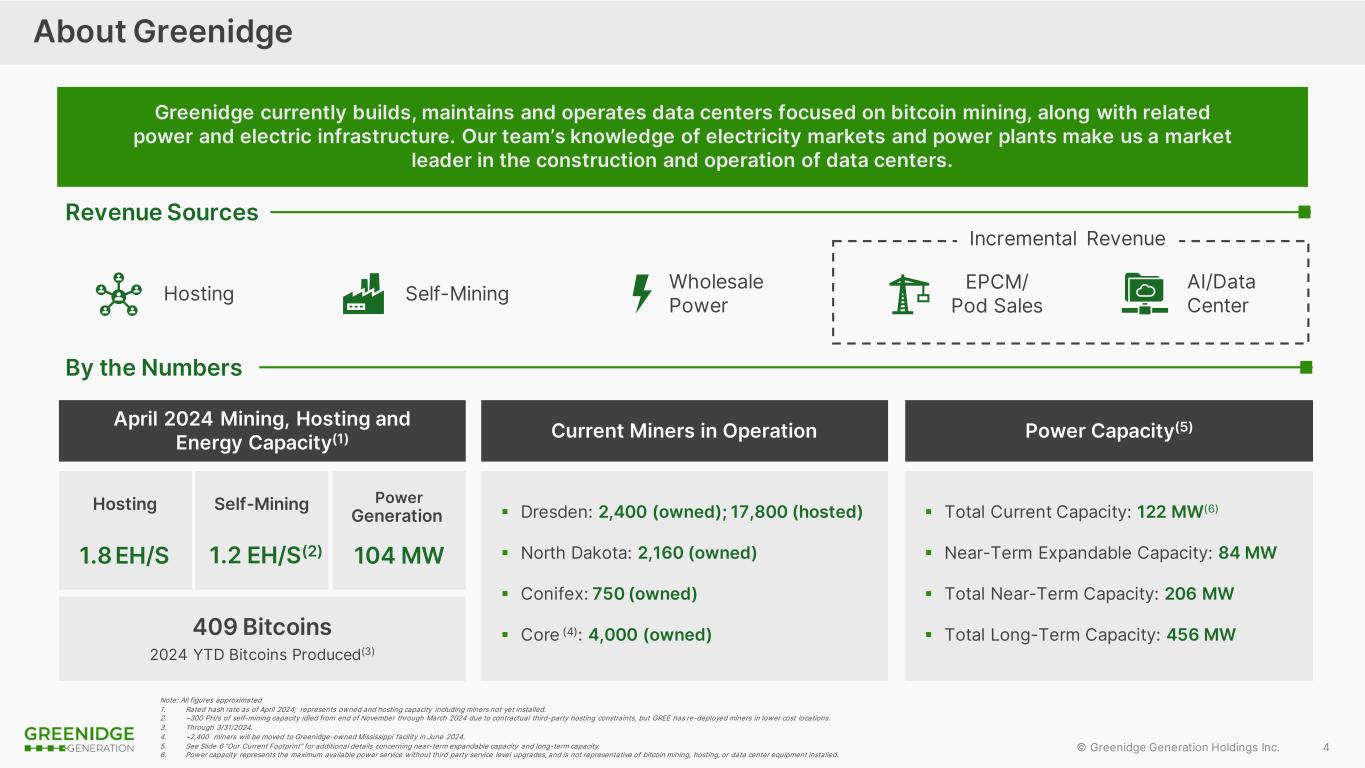Click 'Near-Term Expandable Capacity: 84 MW' line
The image size is (1365, 768).
tap(1102, 553)
